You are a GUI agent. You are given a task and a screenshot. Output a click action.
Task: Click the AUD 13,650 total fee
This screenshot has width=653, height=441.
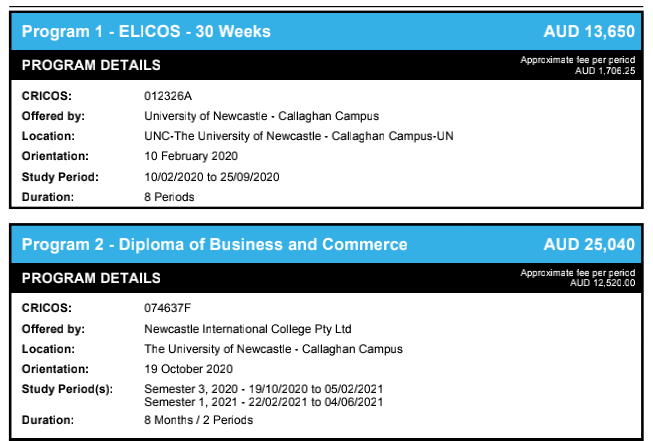[589, 32]
